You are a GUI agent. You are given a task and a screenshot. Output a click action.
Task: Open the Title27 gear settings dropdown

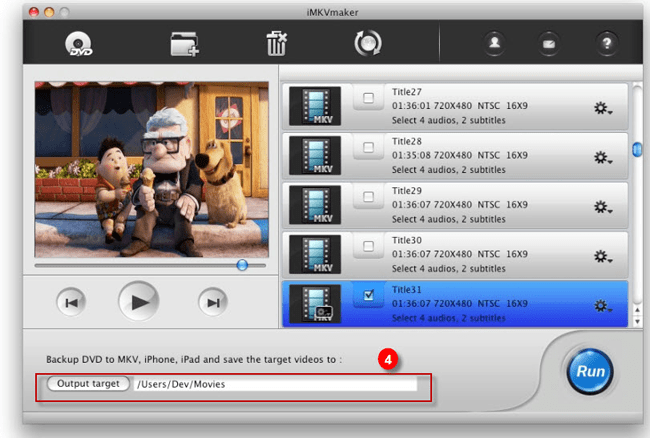click(603, 108)
